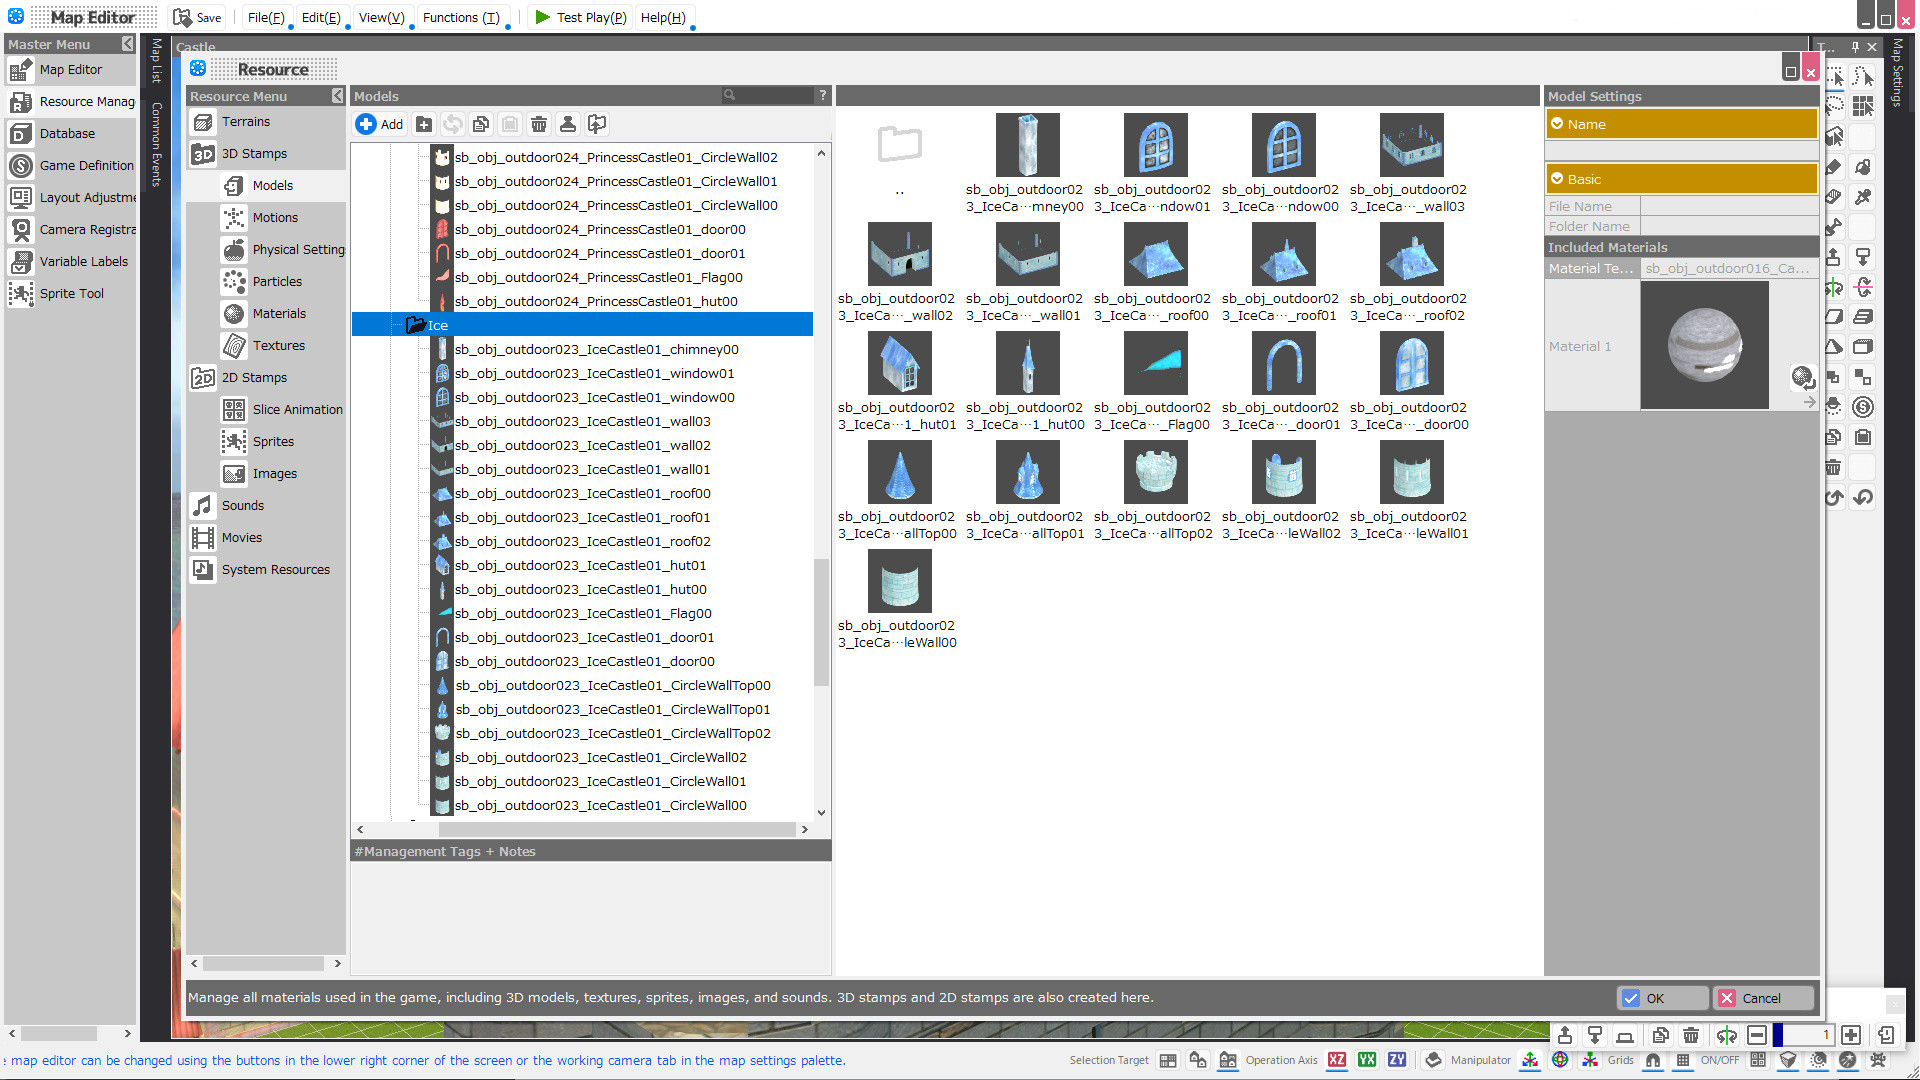Click the Cancel button
Screen dimensions: 1920x1080
click(1763, 997)
